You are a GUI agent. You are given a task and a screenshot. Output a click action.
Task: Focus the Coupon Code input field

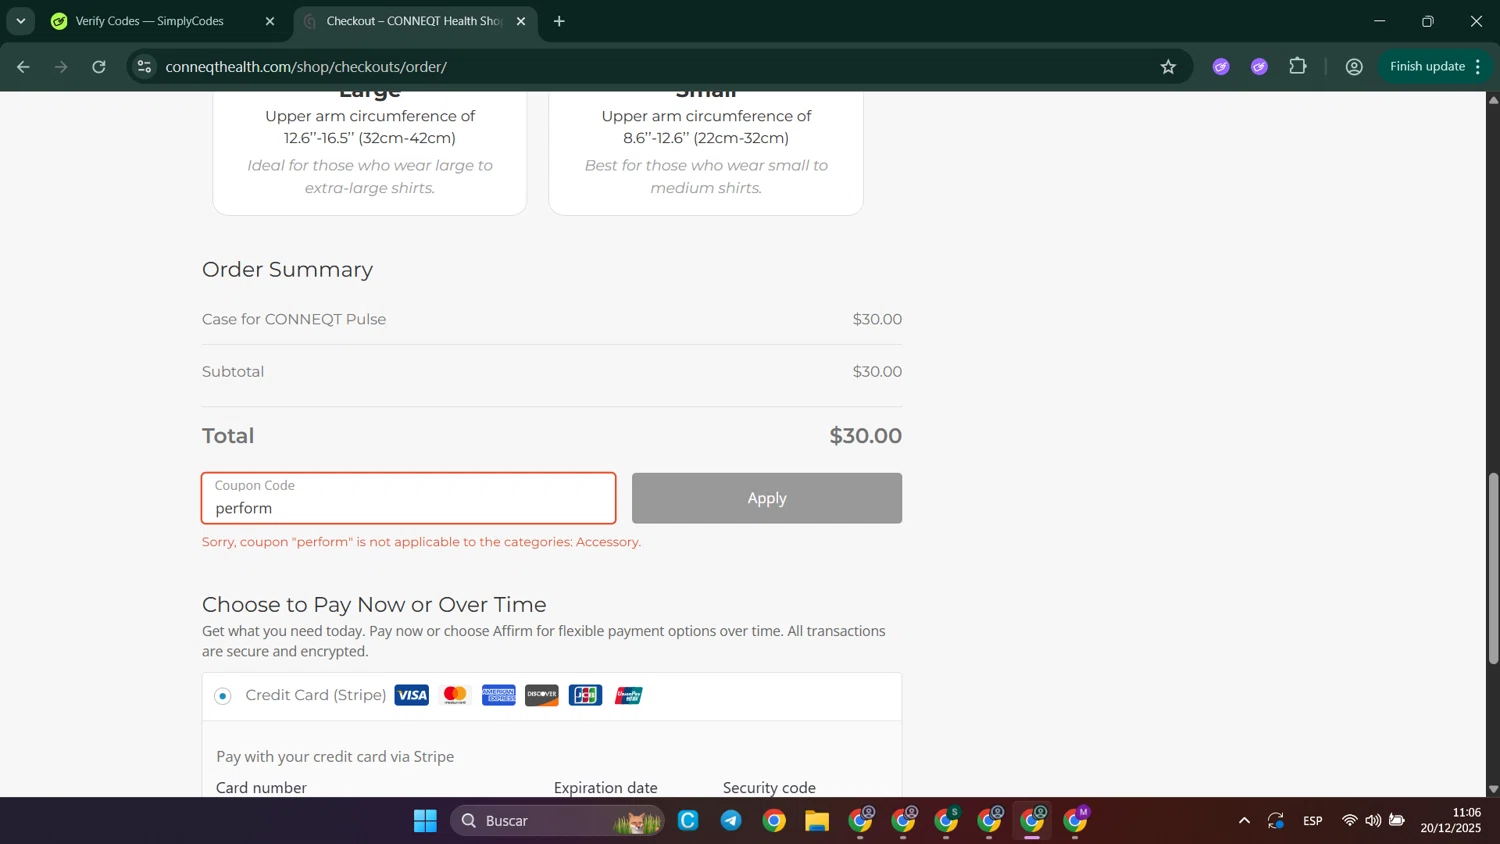pos(409,498)
